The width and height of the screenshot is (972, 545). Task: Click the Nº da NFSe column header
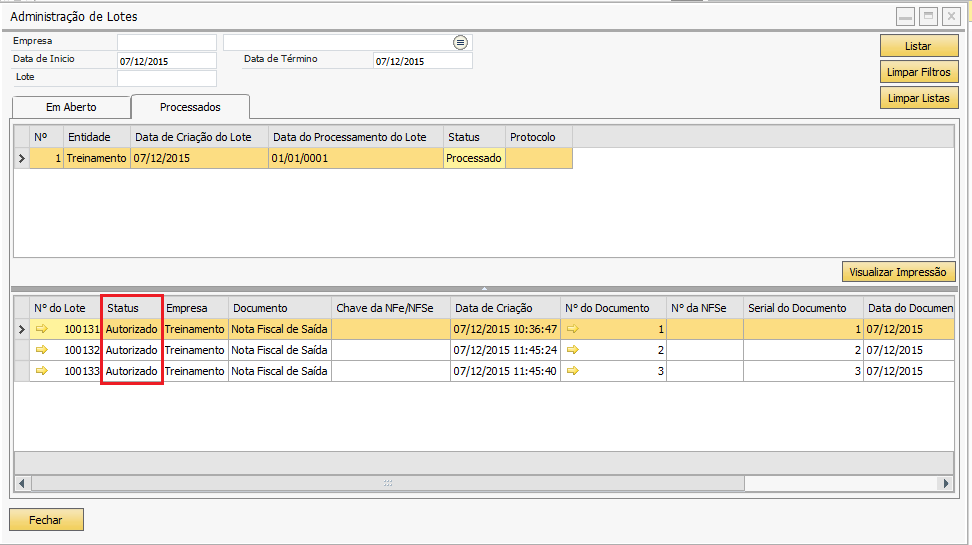coord(705,308)
